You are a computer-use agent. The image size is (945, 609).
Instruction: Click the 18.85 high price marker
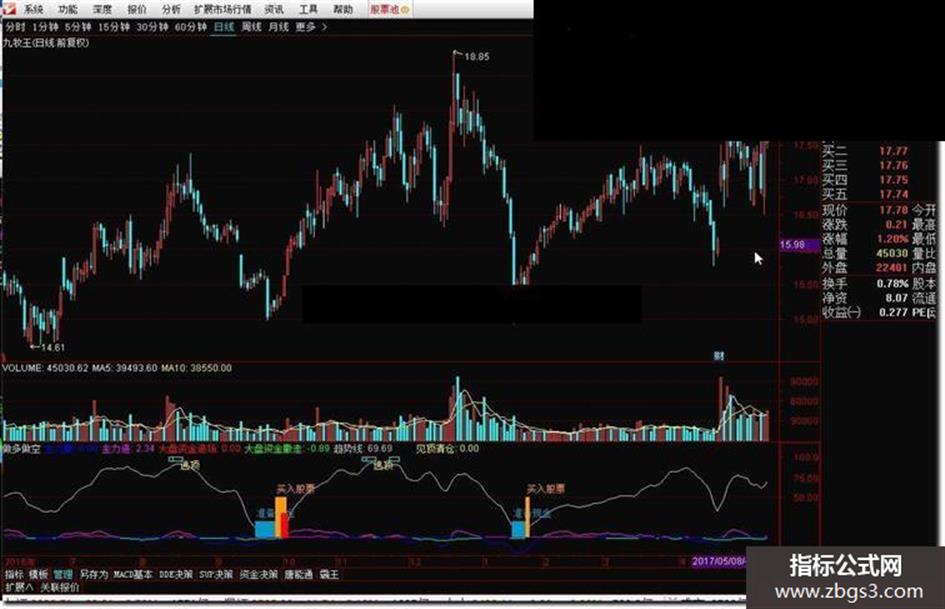[x=477, y=57]
